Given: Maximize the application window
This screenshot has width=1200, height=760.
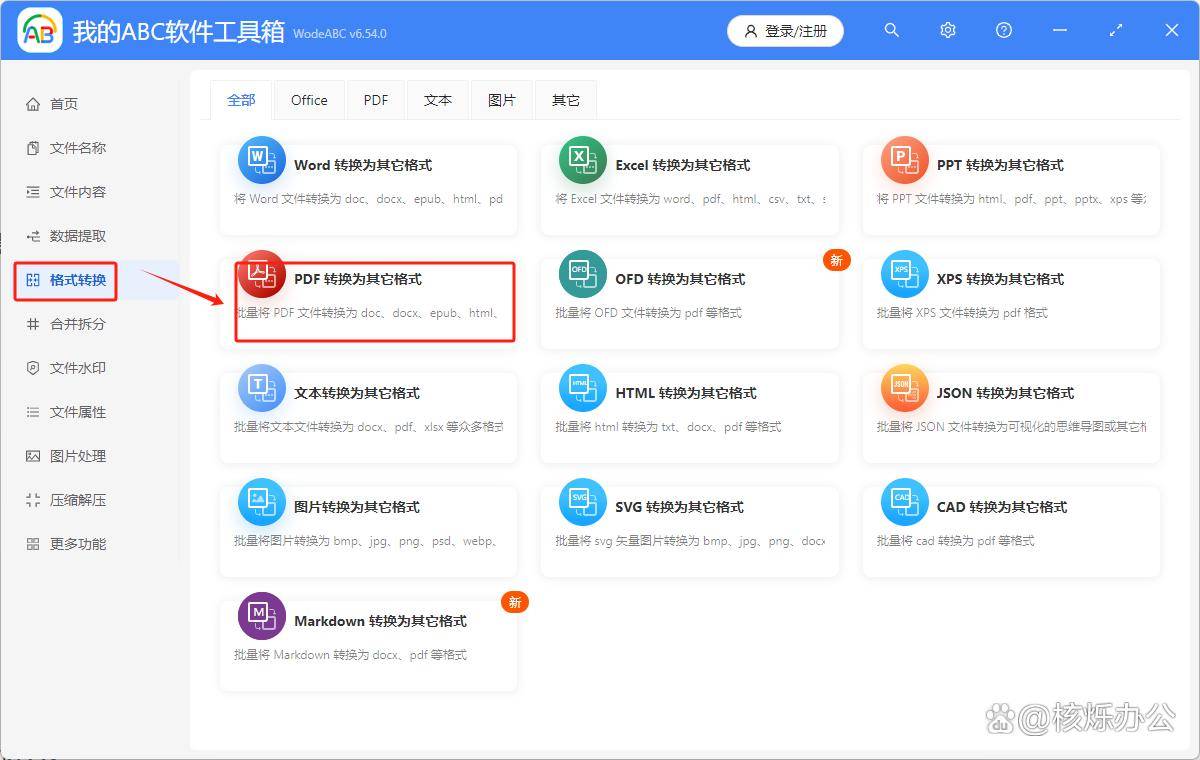Looking at the screenshot, I should pyautogui.click(x=1116, y=31).
